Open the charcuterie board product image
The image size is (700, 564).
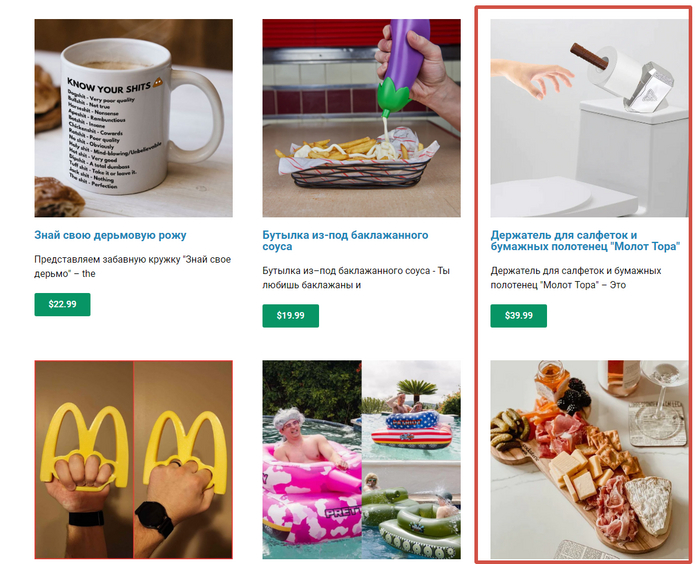click(x=589, y=460)
